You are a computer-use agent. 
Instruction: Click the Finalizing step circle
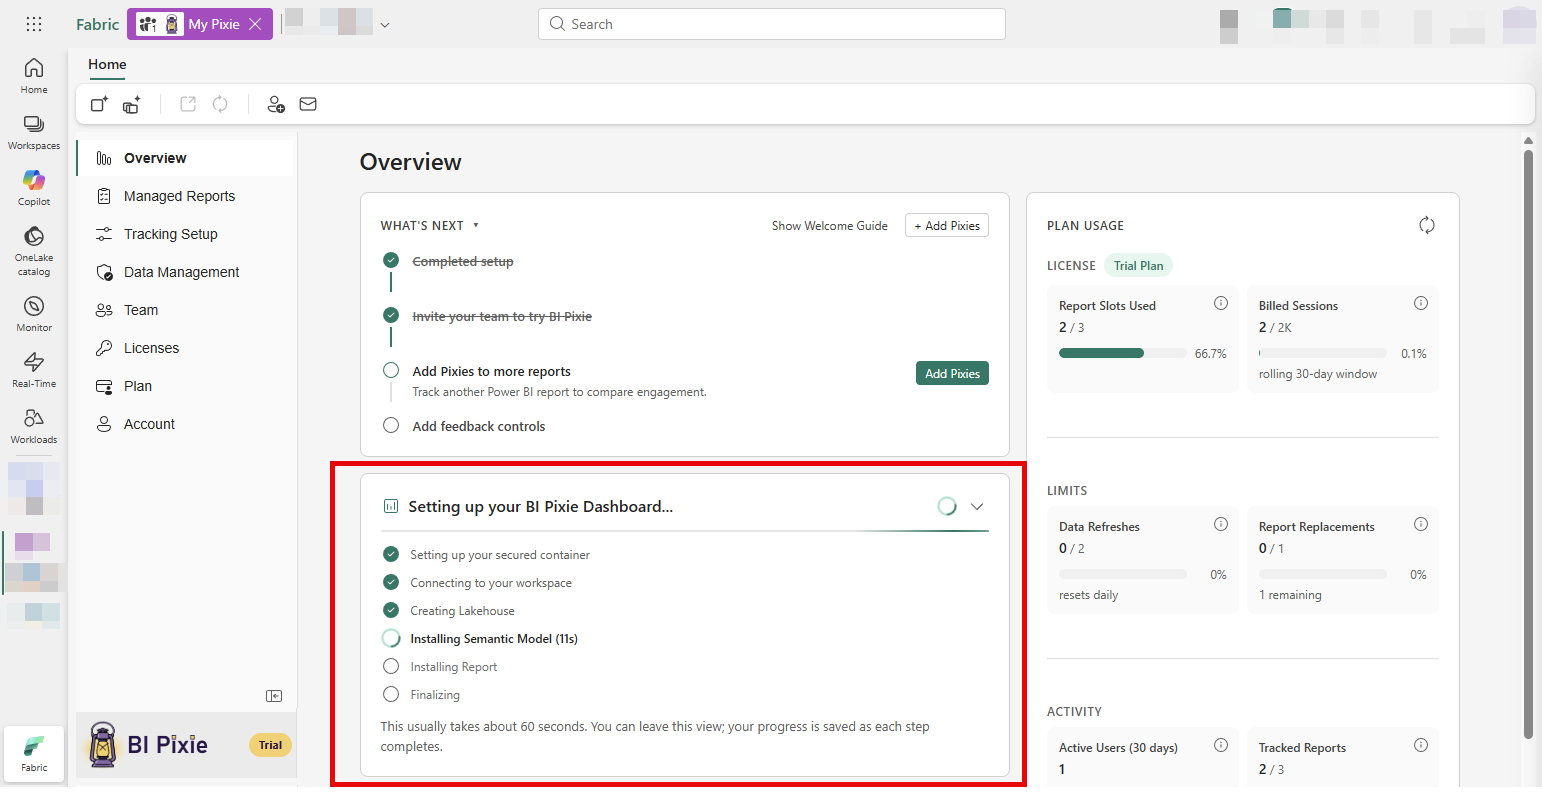[x=391, y=694]
